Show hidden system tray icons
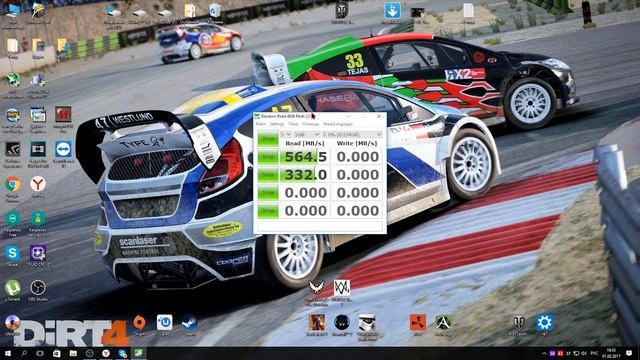Image resolution: width=640 pixels, height=360 pixels. [x=544, y=353]
